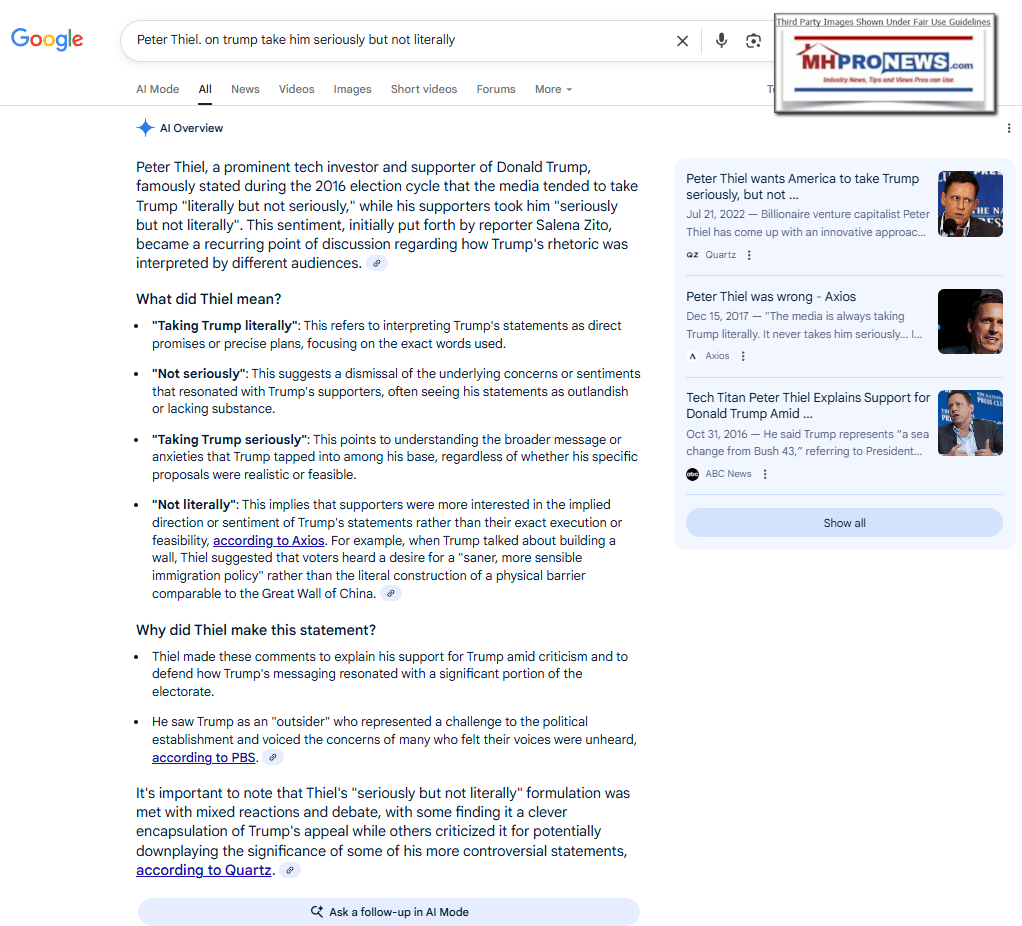Image resolution: width=1022 pixels, height=926 pixels.
Task: Click the 'What did Thiel mean?' heading
Action: click(209, 299)
